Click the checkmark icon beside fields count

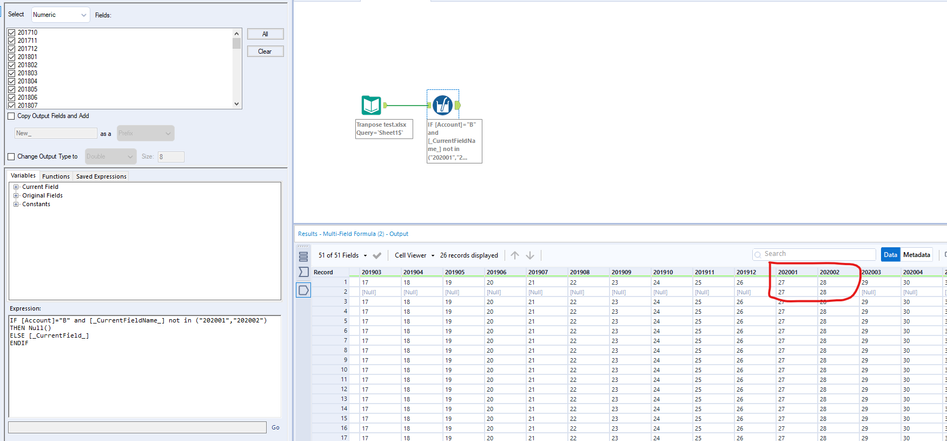click(377, 255)
